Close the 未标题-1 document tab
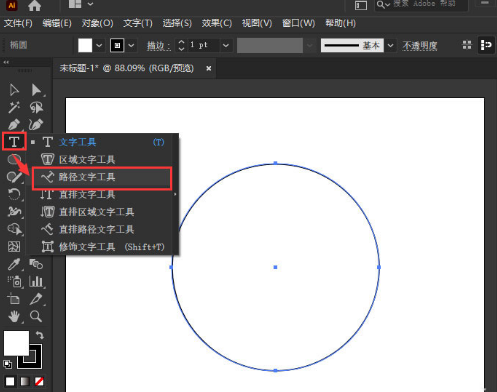The width and height of the screenshot is (497, 392). (209, 68)
